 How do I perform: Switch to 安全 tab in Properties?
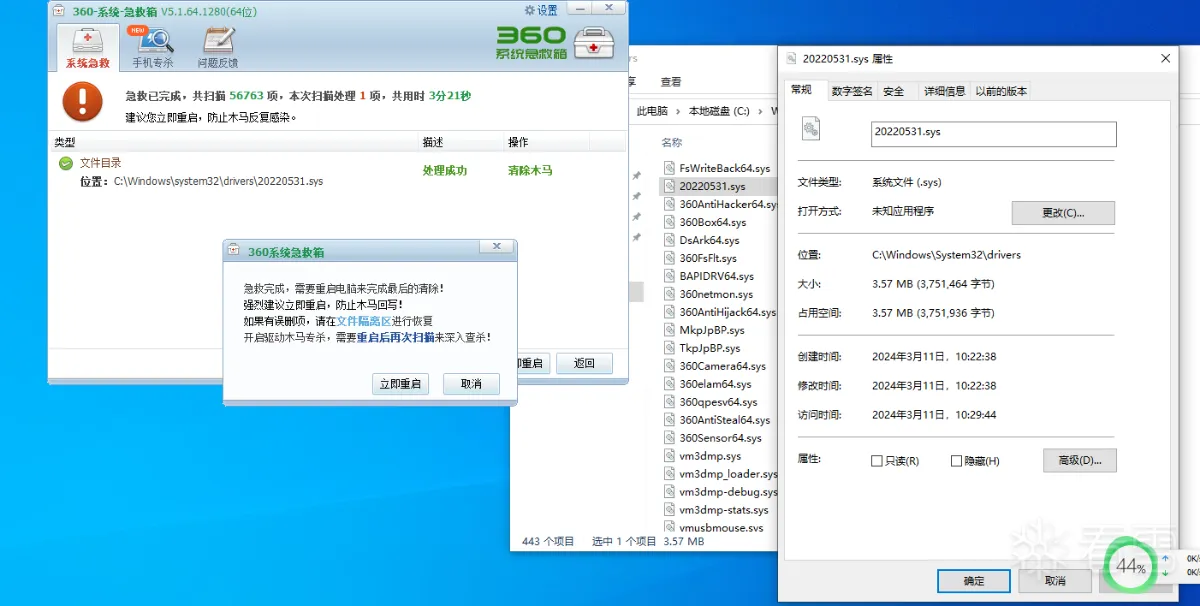pyautogui.click(x=894, y=91)
